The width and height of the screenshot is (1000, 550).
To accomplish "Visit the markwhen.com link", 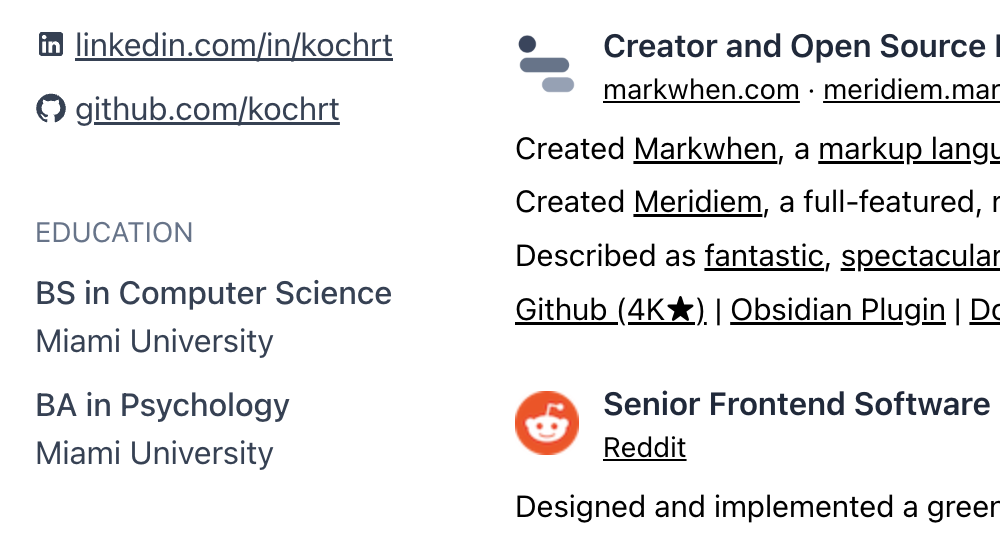I will pyautogui.click(x=701, y=90).
